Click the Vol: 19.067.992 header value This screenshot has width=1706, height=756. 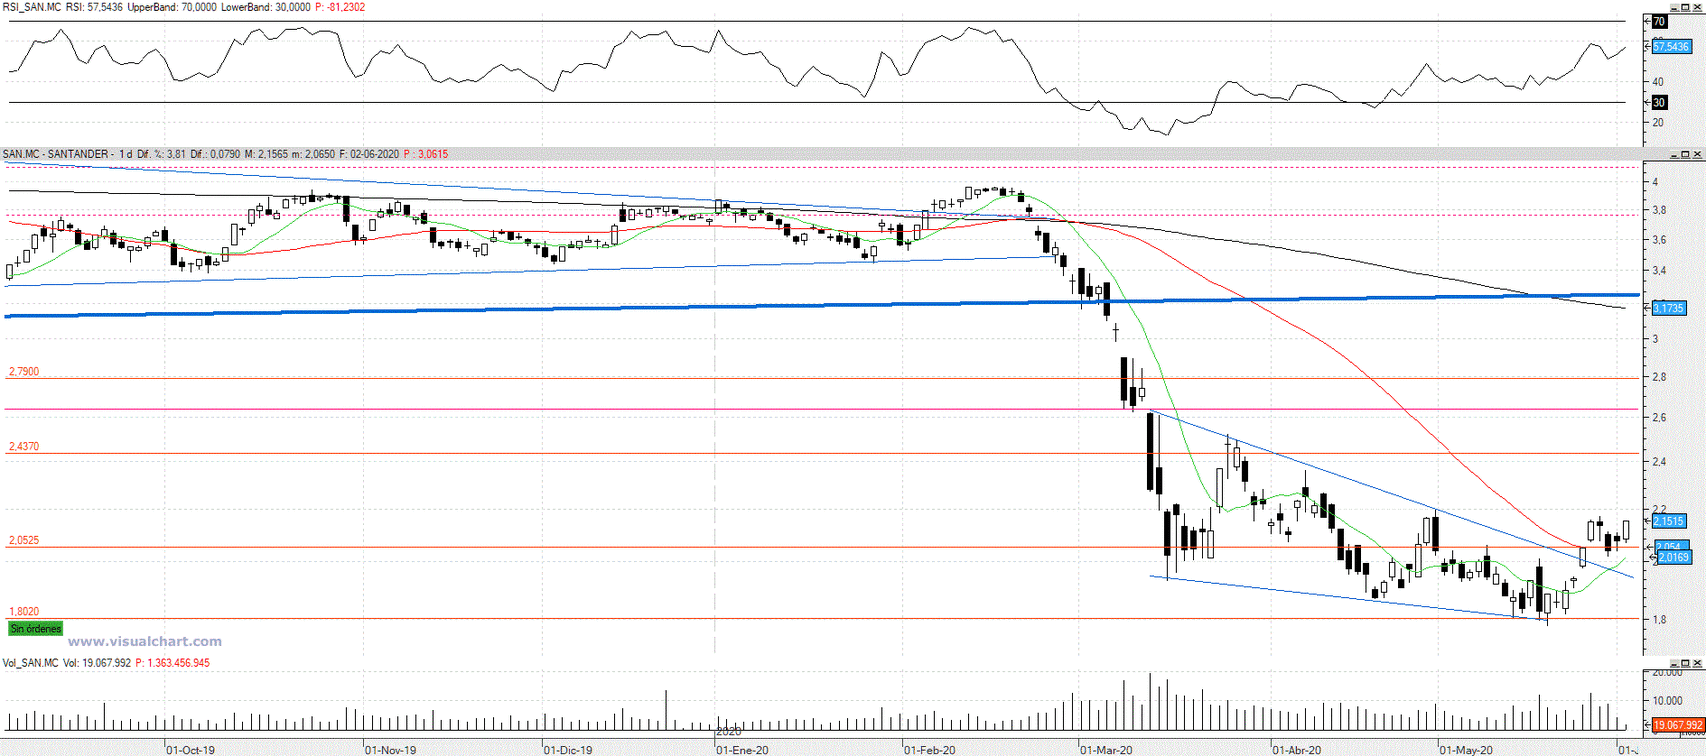click(x=97, y=663)
